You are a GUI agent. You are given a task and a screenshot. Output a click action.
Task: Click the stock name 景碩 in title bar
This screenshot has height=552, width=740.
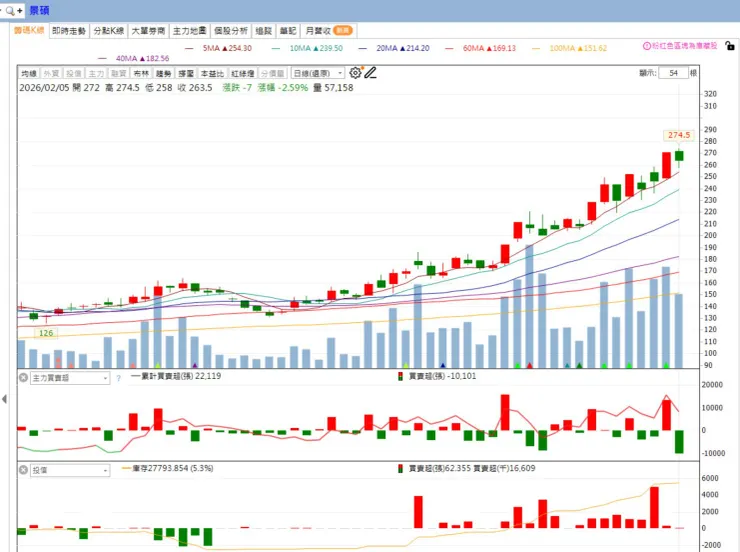pos(39,10)
